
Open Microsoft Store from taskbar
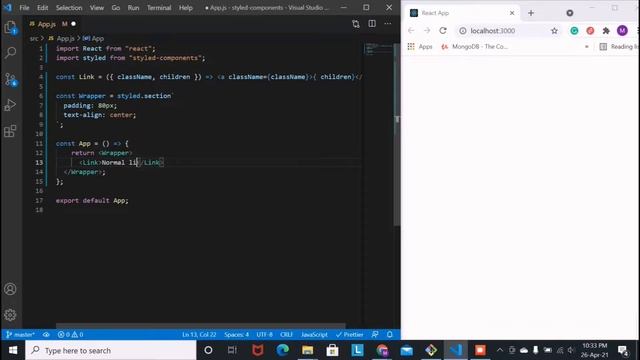coord(332,350)
